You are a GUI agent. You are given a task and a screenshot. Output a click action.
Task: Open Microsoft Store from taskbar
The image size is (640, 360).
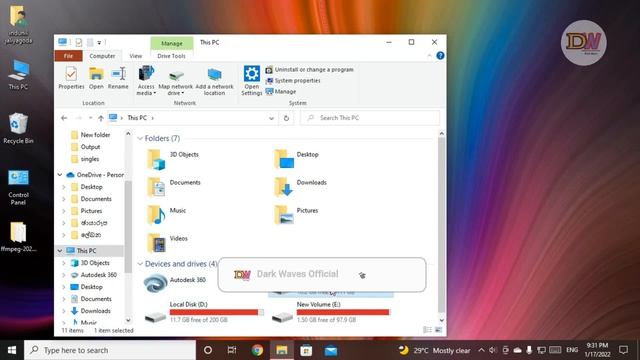pyautogui.click(x=306, y=350)
